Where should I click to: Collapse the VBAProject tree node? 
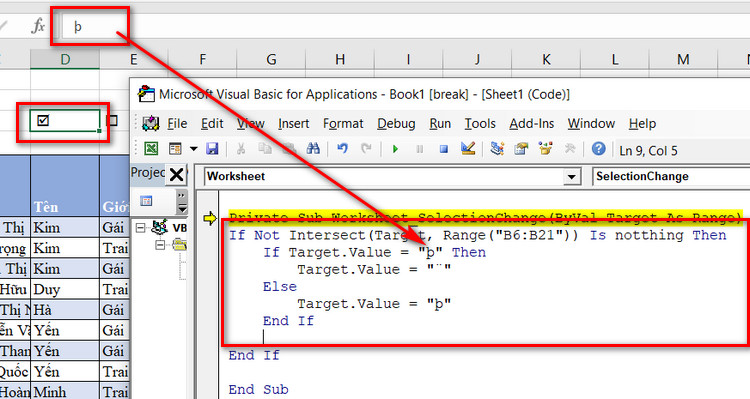pyautogui.click(x=140, y=227)
